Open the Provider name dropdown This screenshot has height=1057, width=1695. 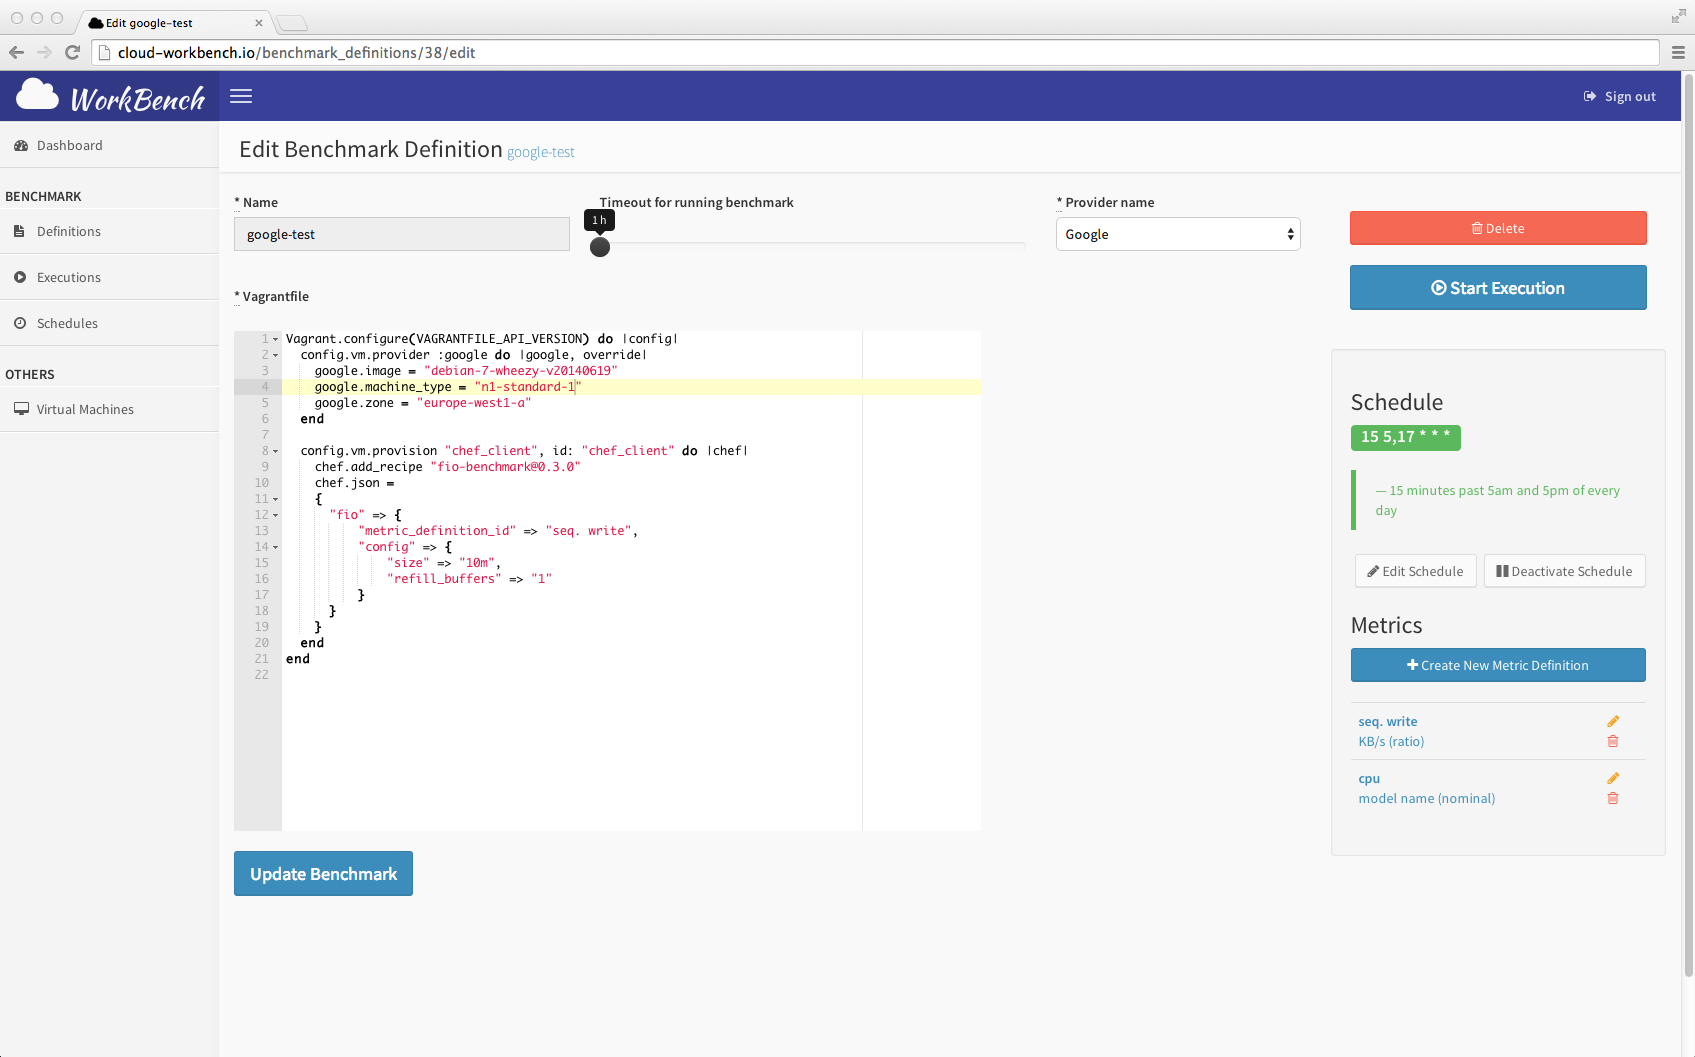click(x=1177, y=234)
